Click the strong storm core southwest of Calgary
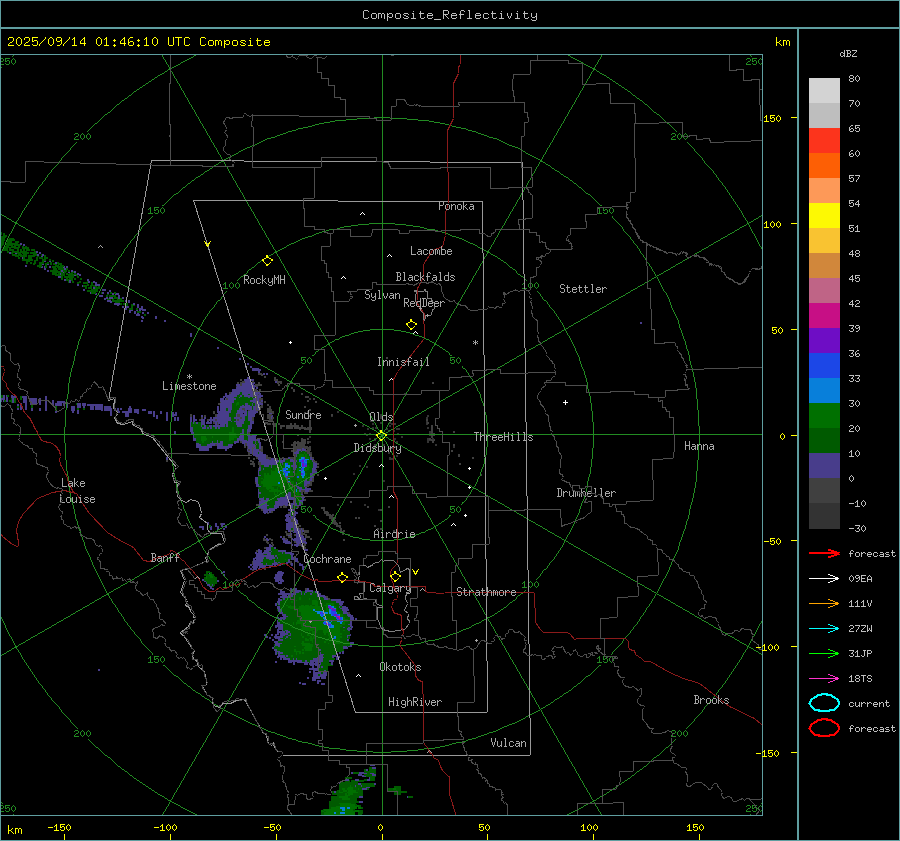Image resolution: width=900 pixels, height=841 pixels. point(332,615)
